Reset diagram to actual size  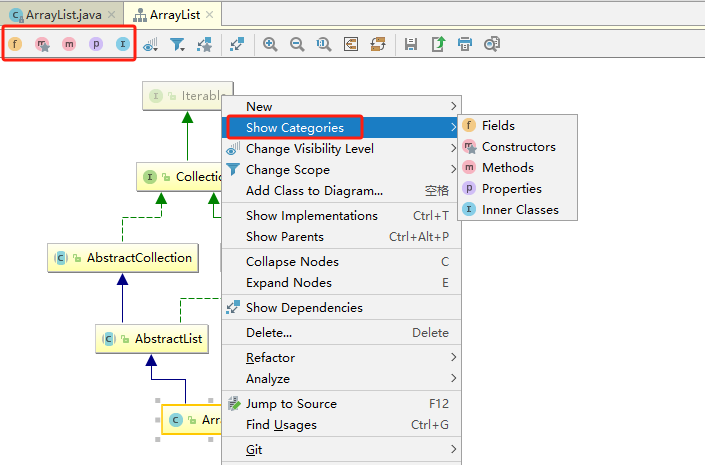click(324, 44)
